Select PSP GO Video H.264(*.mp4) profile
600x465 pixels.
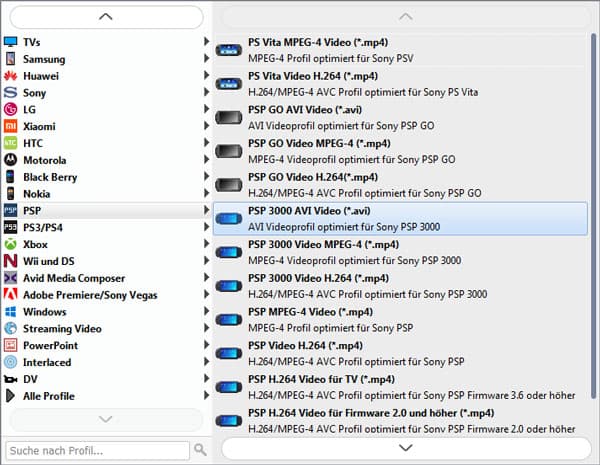(401, 185)
